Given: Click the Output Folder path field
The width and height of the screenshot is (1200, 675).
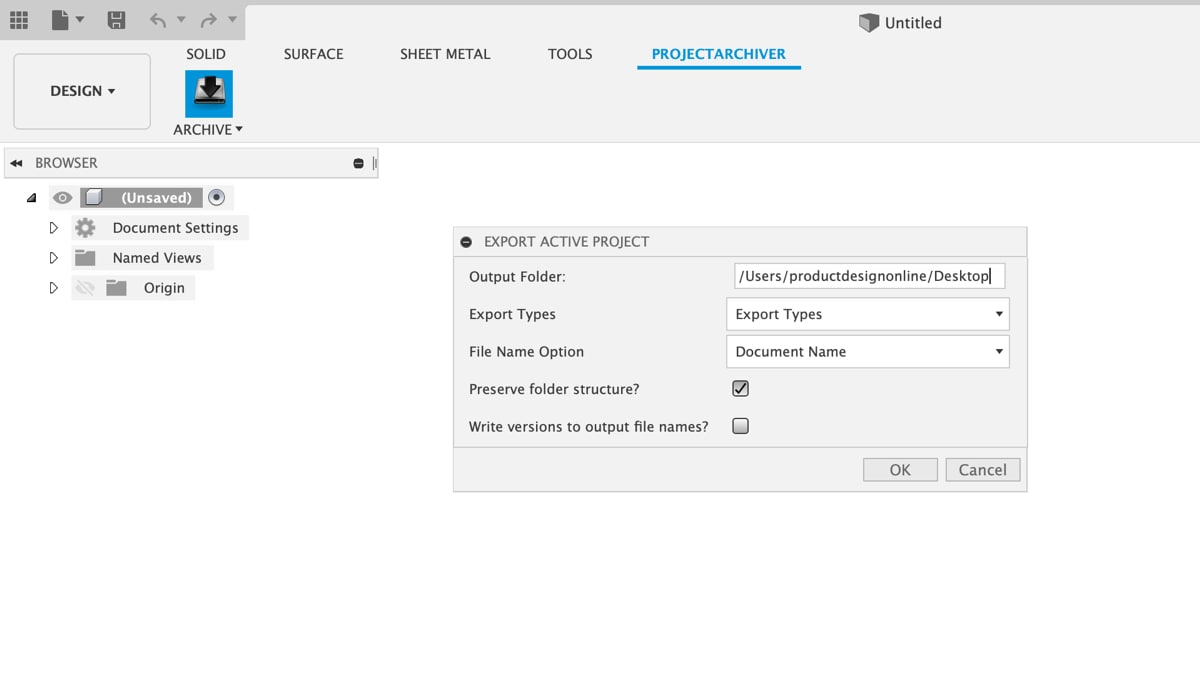Looking at the screenshot, I should click(x=869, y=276).
